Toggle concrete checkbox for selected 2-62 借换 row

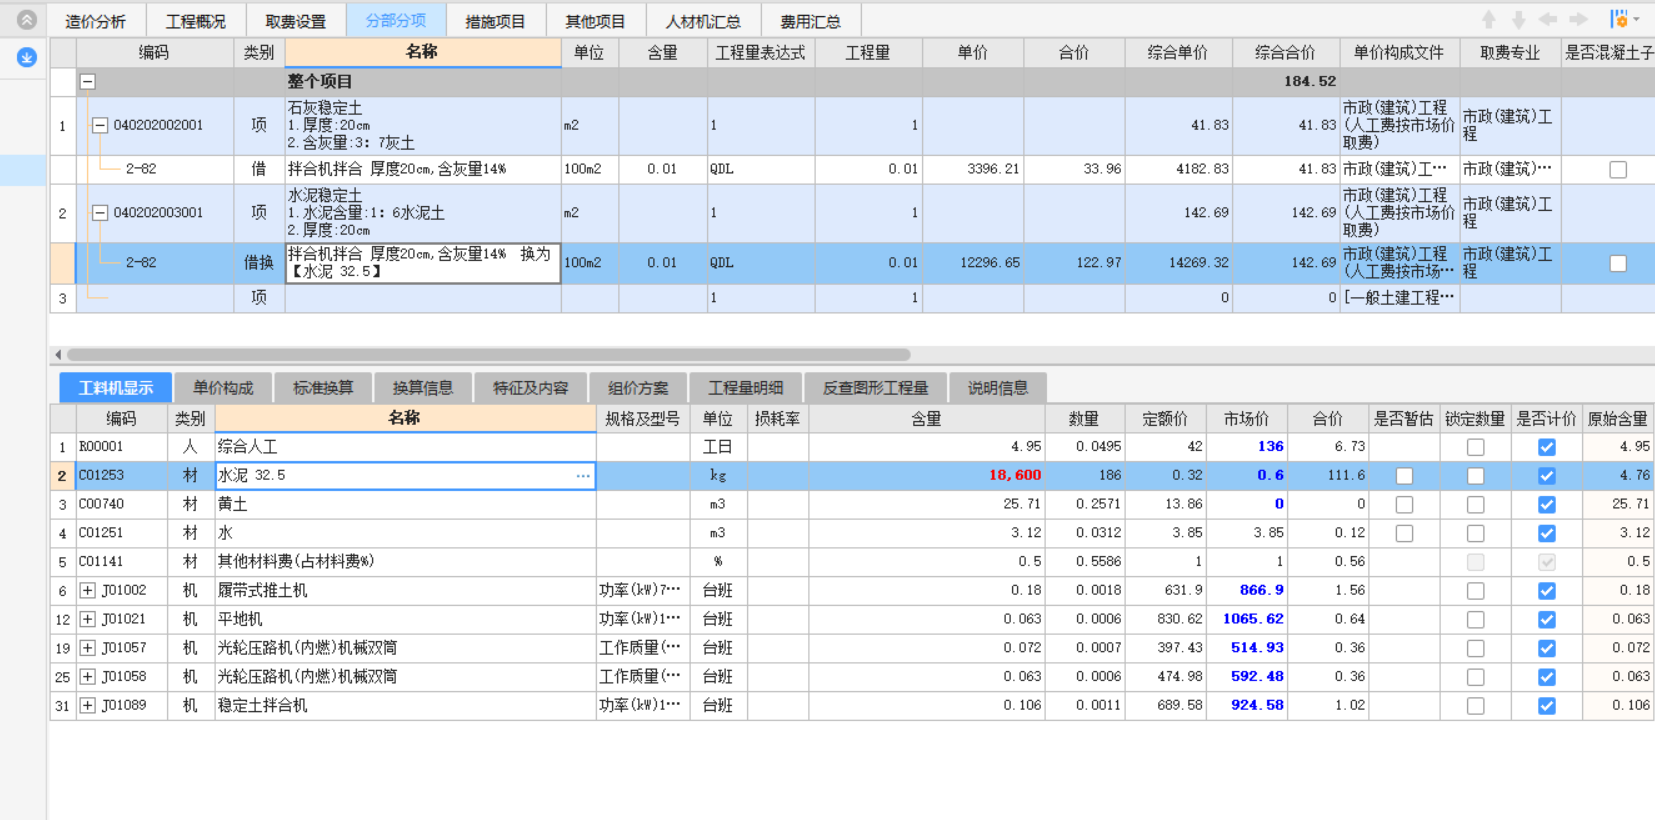[1618, 264]
